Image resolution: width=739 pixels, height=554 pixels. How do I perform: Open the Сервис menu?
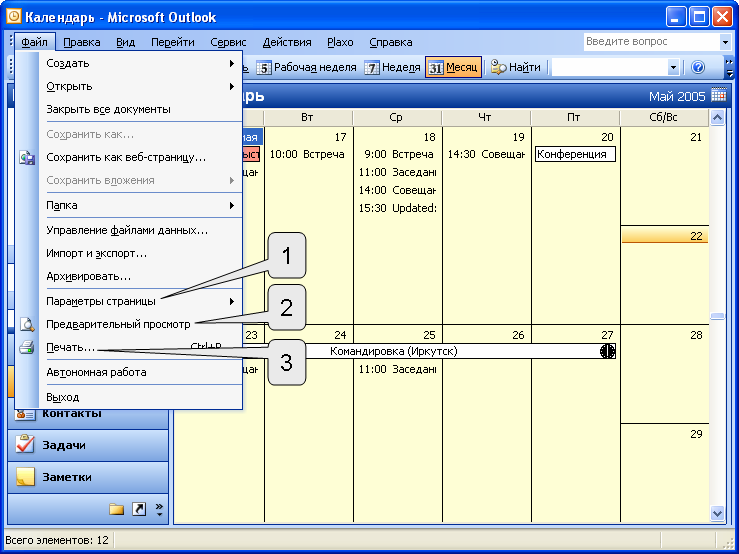(228, 42)
